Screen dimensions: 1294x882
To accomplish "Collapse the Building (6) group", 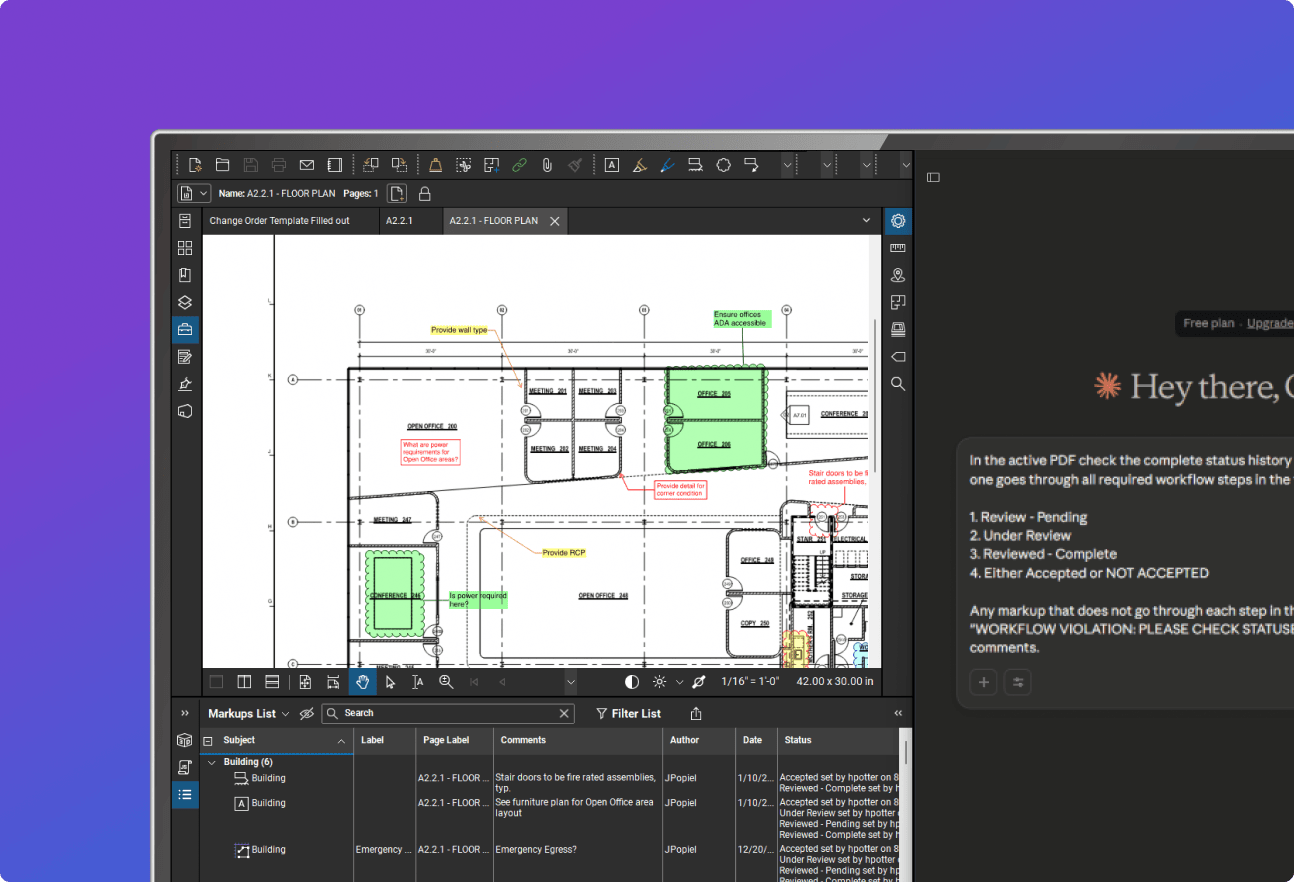I will click(212, 762).
